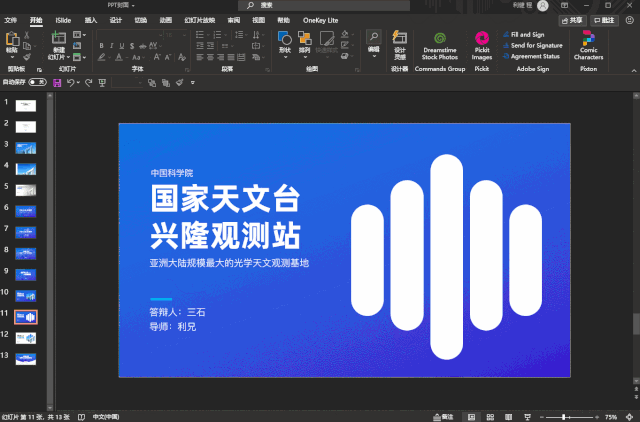Collapse the ribbon with the chevron
Image resolution: width=640 pixels, height=422 pixels.
pyautogui.click(x=633, y=71)
